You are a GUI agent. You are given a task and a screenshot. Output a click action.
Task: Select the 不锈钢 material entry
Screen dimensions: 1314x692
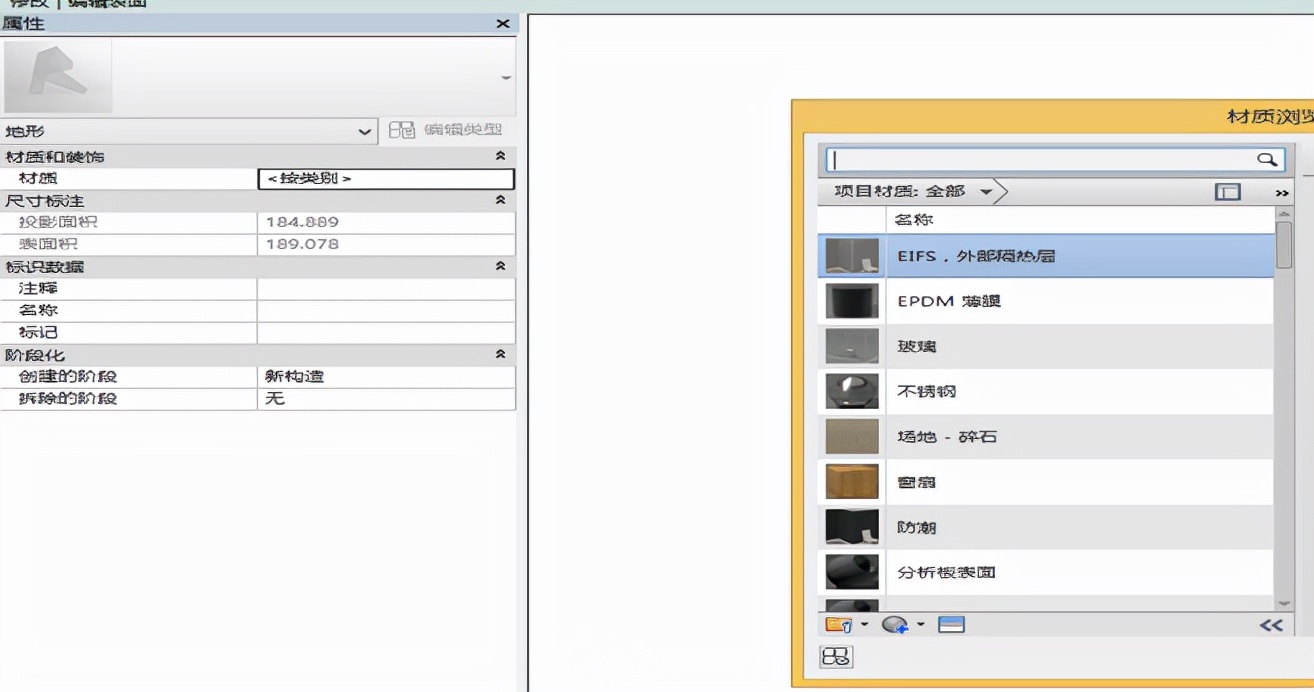[x=1000, y=391]
